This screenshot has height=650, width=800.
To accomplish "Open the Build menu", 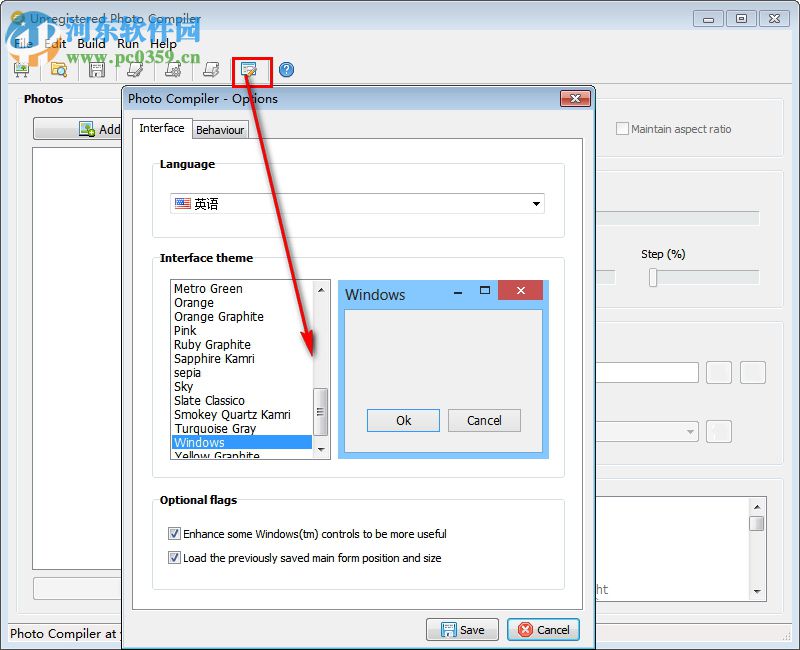I will (x=91, y=44).
